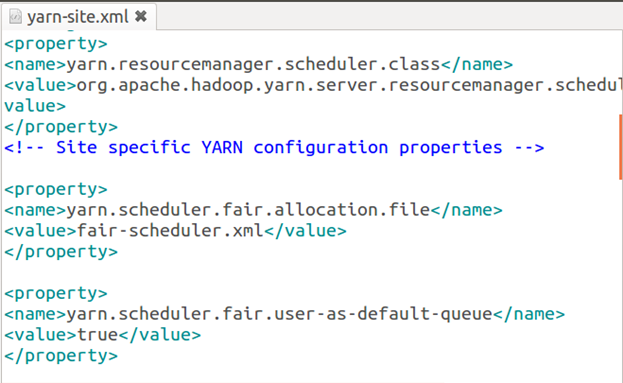
Task: Click on fair-scheduler.xml value text
Action: (170, 230)
